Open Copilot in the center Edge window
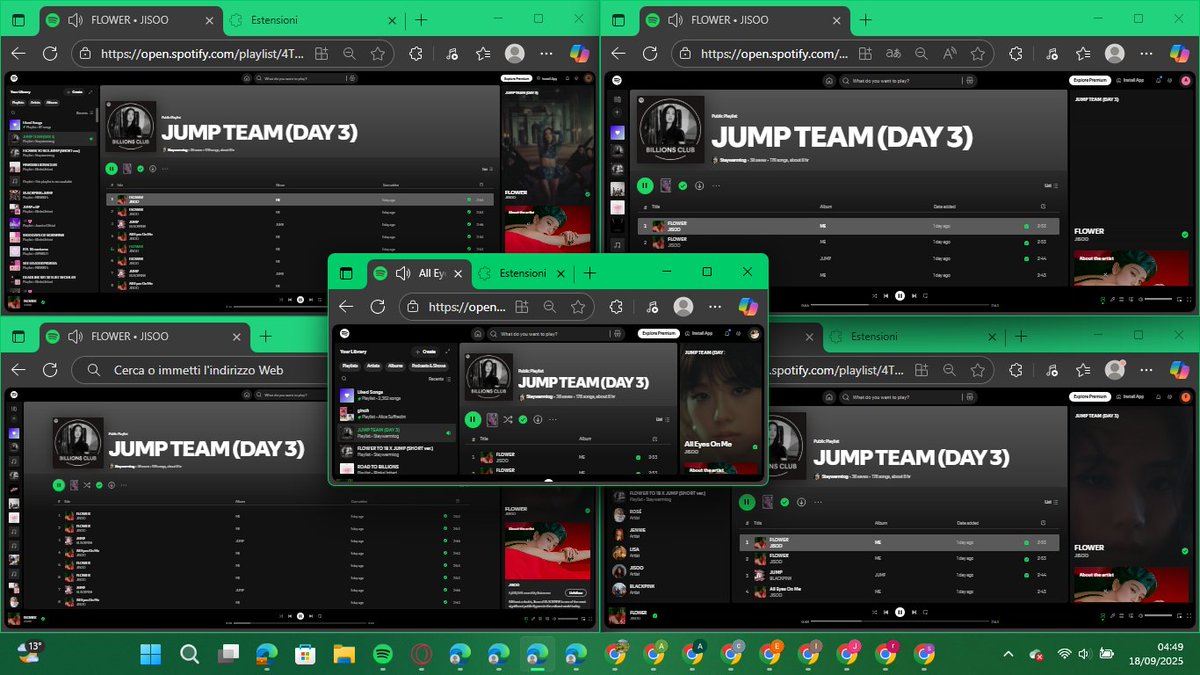Screen dimensions: 1200x675 click(x=747, y=307)
